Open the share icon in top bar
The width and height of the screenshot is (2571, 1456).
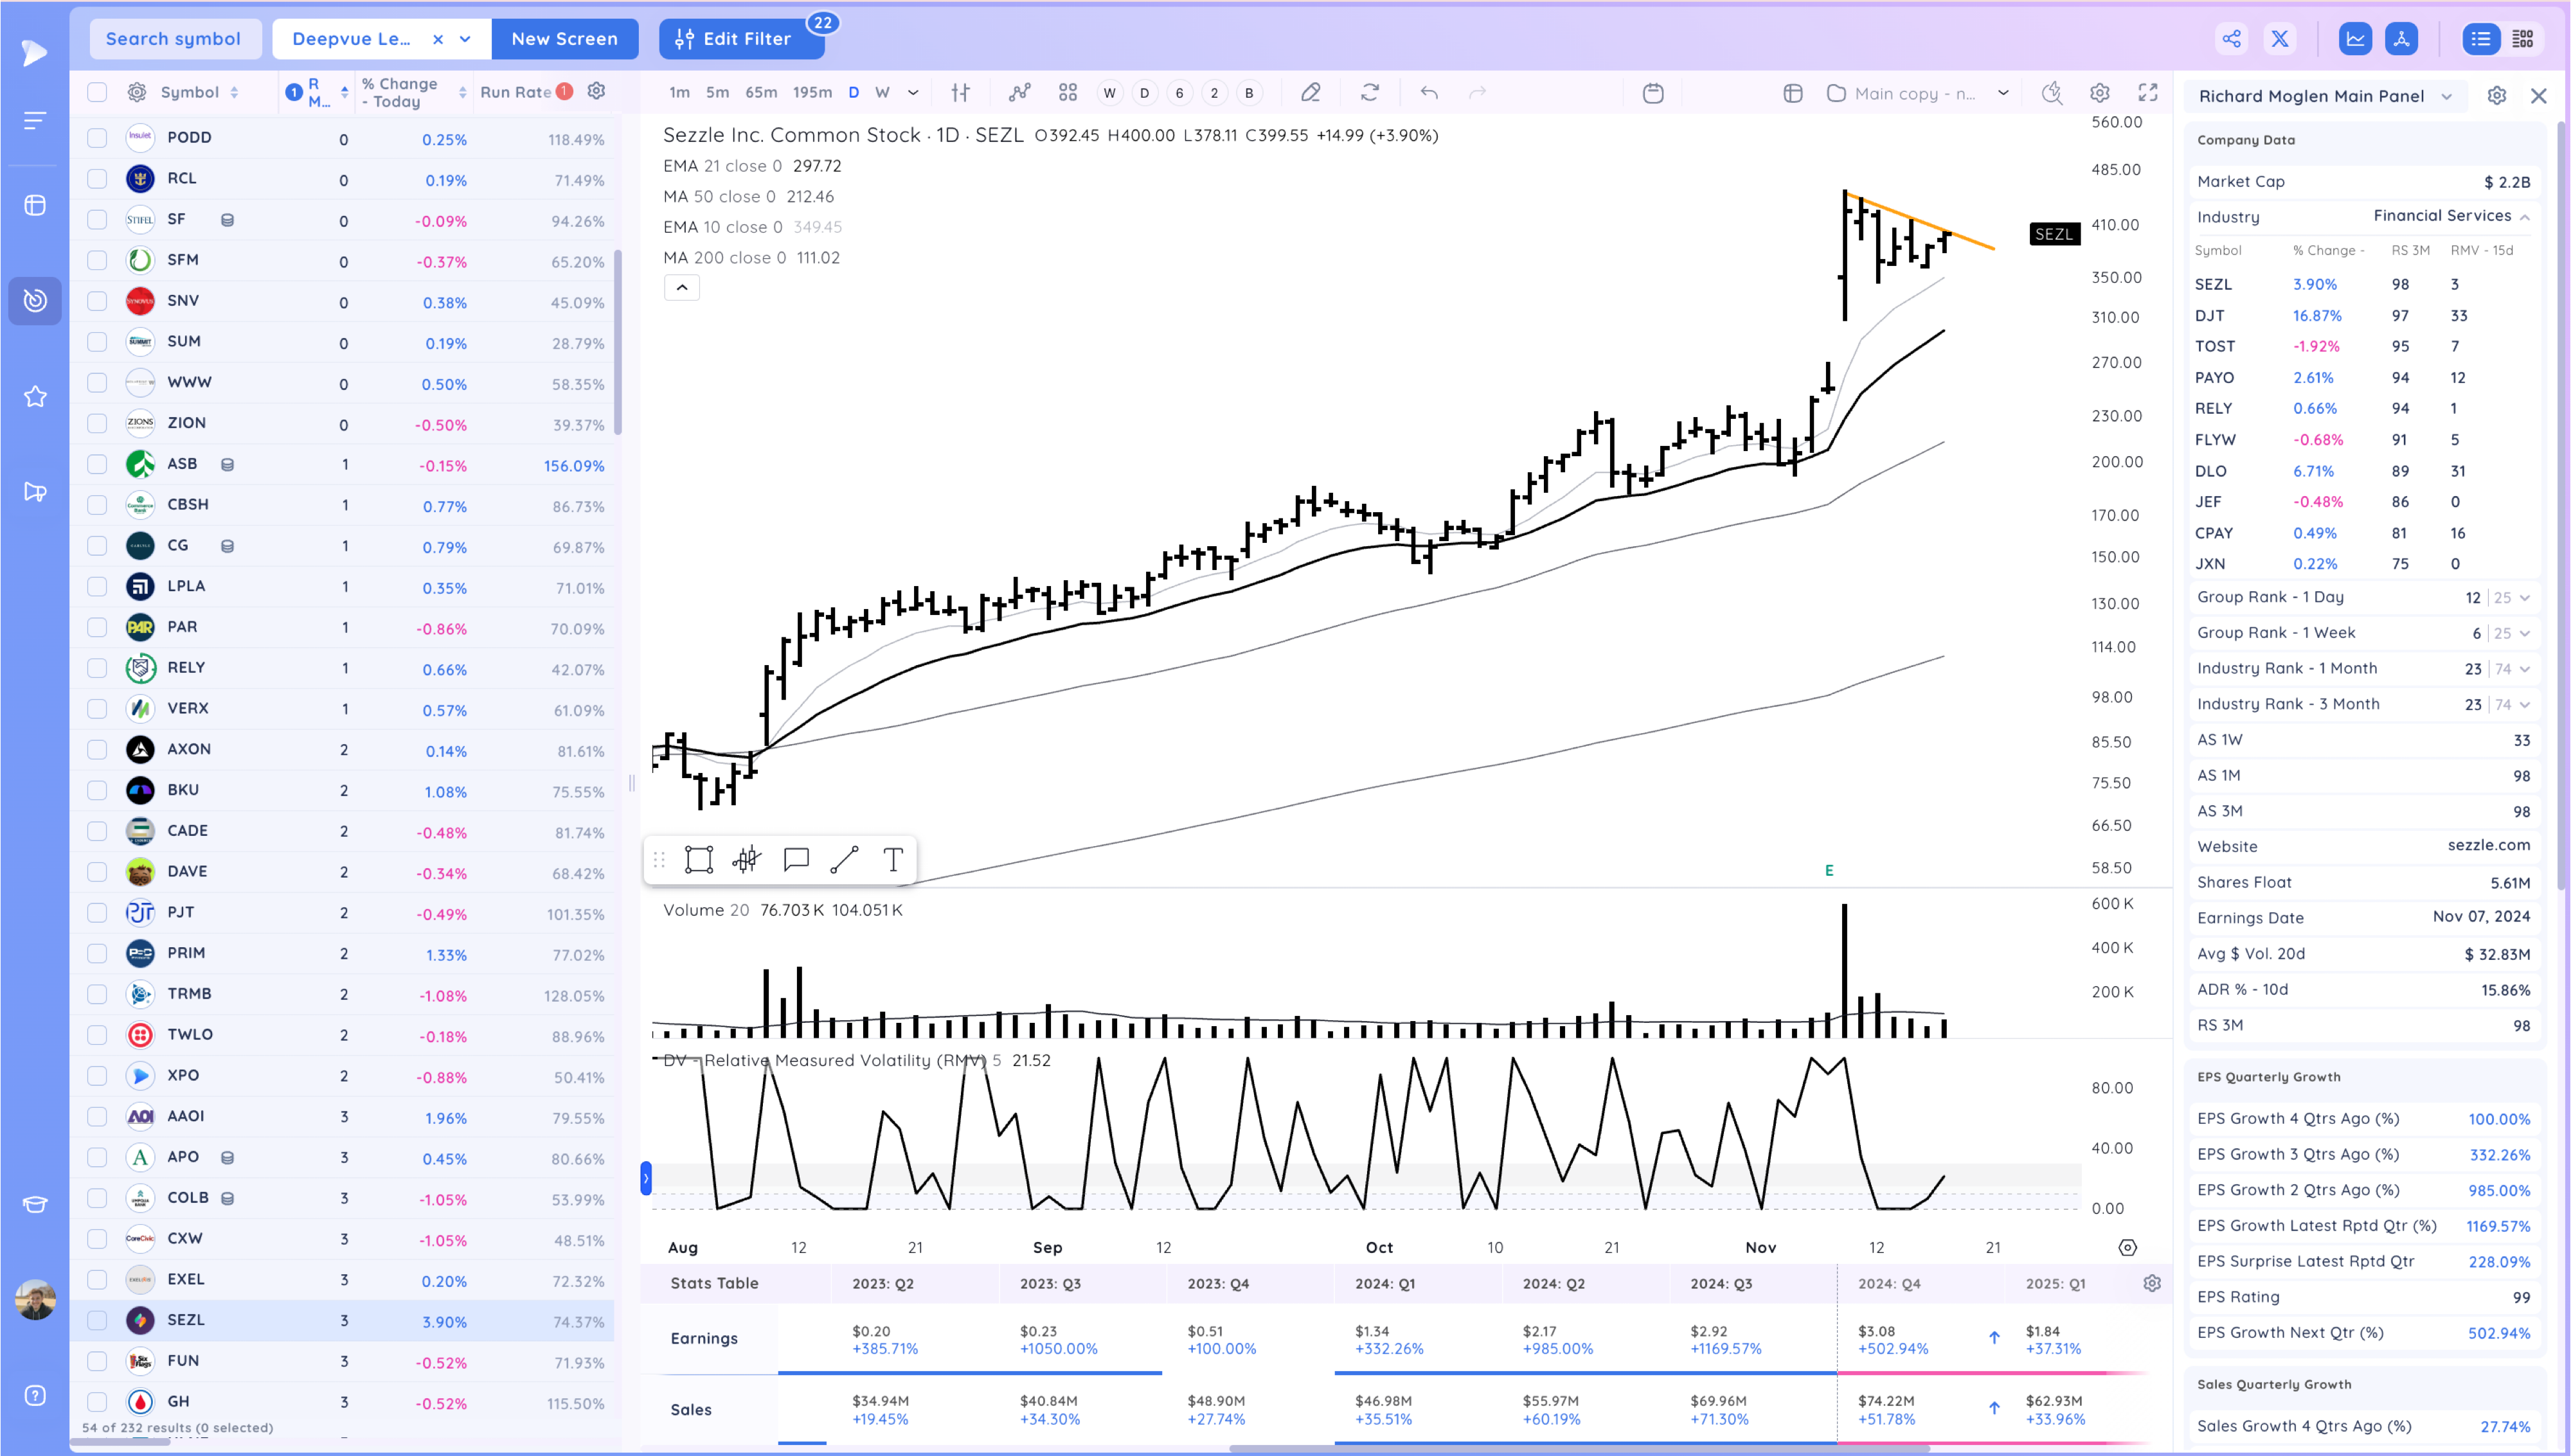2231,39
